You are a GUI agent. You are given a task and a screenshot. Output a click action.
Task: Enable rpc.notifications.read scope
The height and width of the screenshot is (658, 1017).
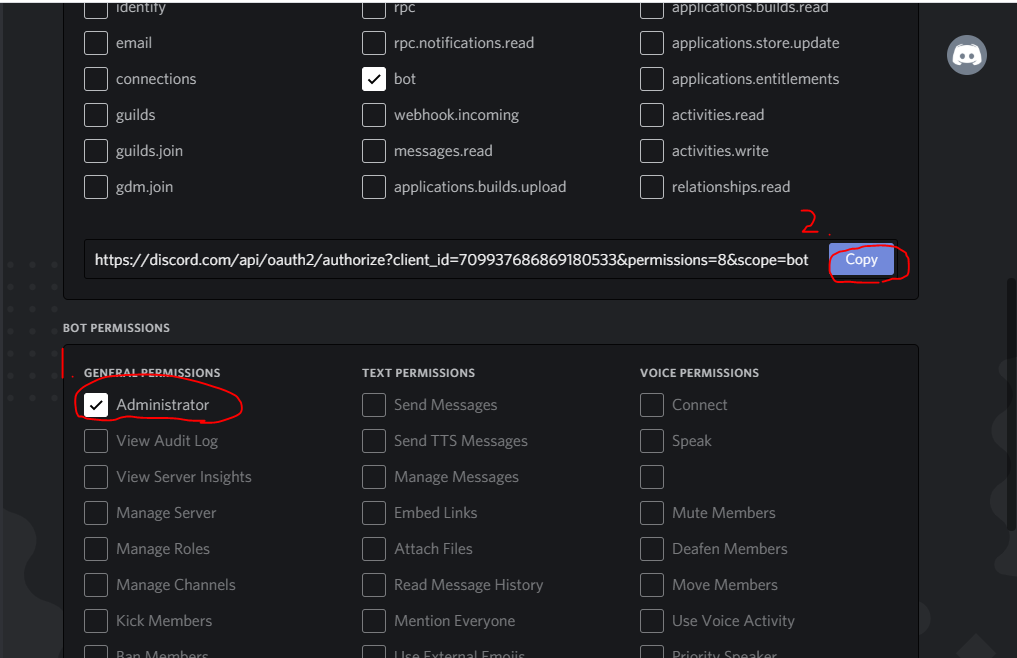374,43
